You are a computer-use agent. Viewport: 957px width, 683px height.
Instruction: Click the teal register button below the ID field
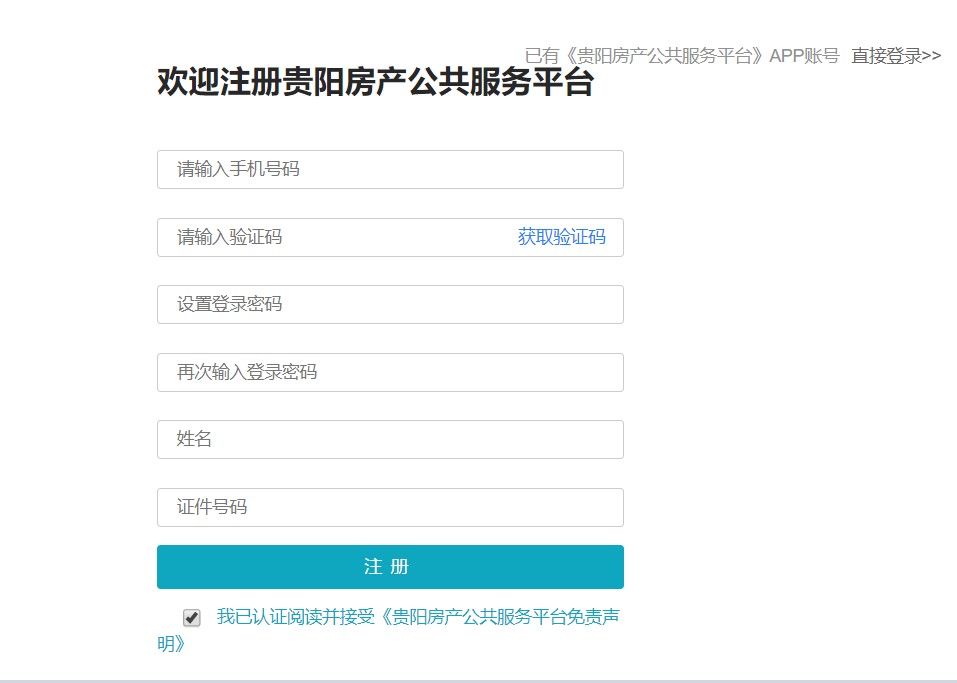point(390,567)
